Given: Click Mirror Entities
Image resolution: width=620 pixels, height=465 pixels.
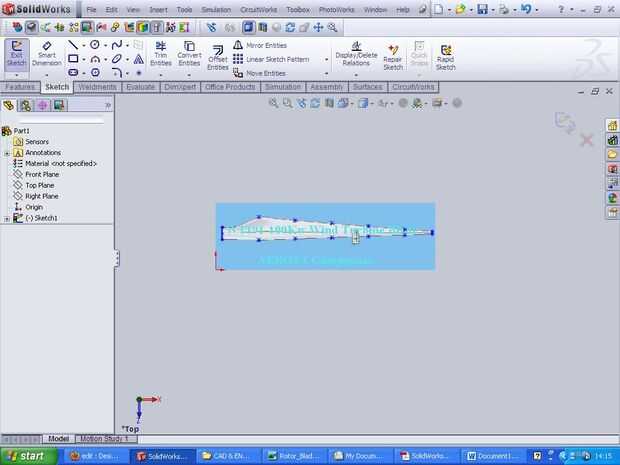Looking at the screenshot, I should pyautogui.click(x=260, y=45).
